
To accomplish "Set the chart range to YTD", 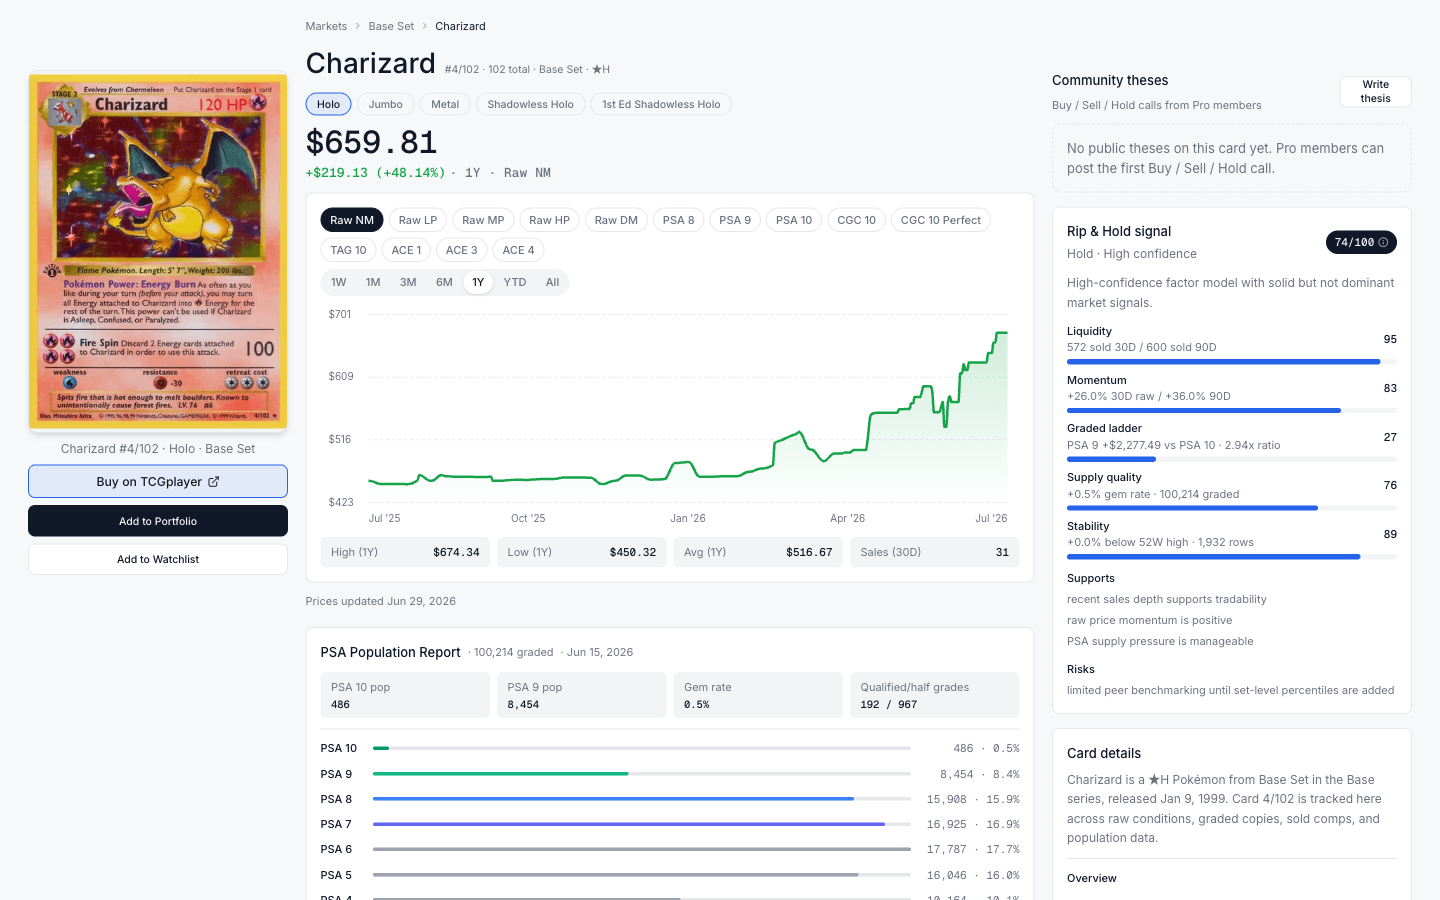I will (515, 282).
